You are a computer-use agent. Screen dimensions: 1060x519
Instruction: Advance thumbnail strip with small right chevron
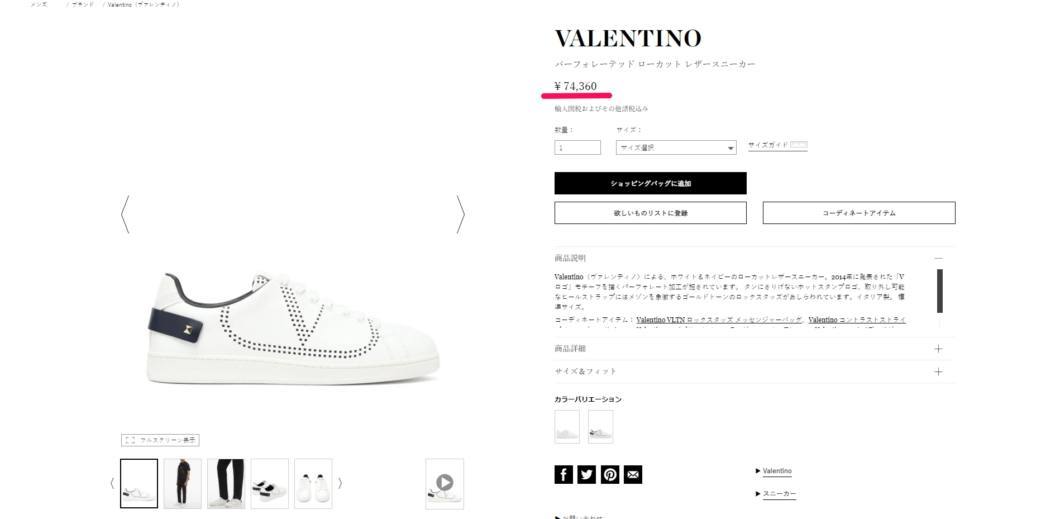click(339, 483)
